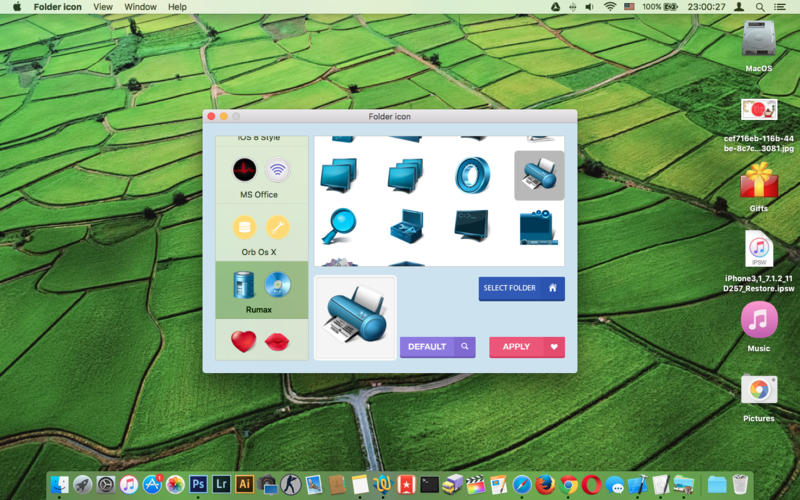Open Final Cut Pro from the dock

[476, 484]
